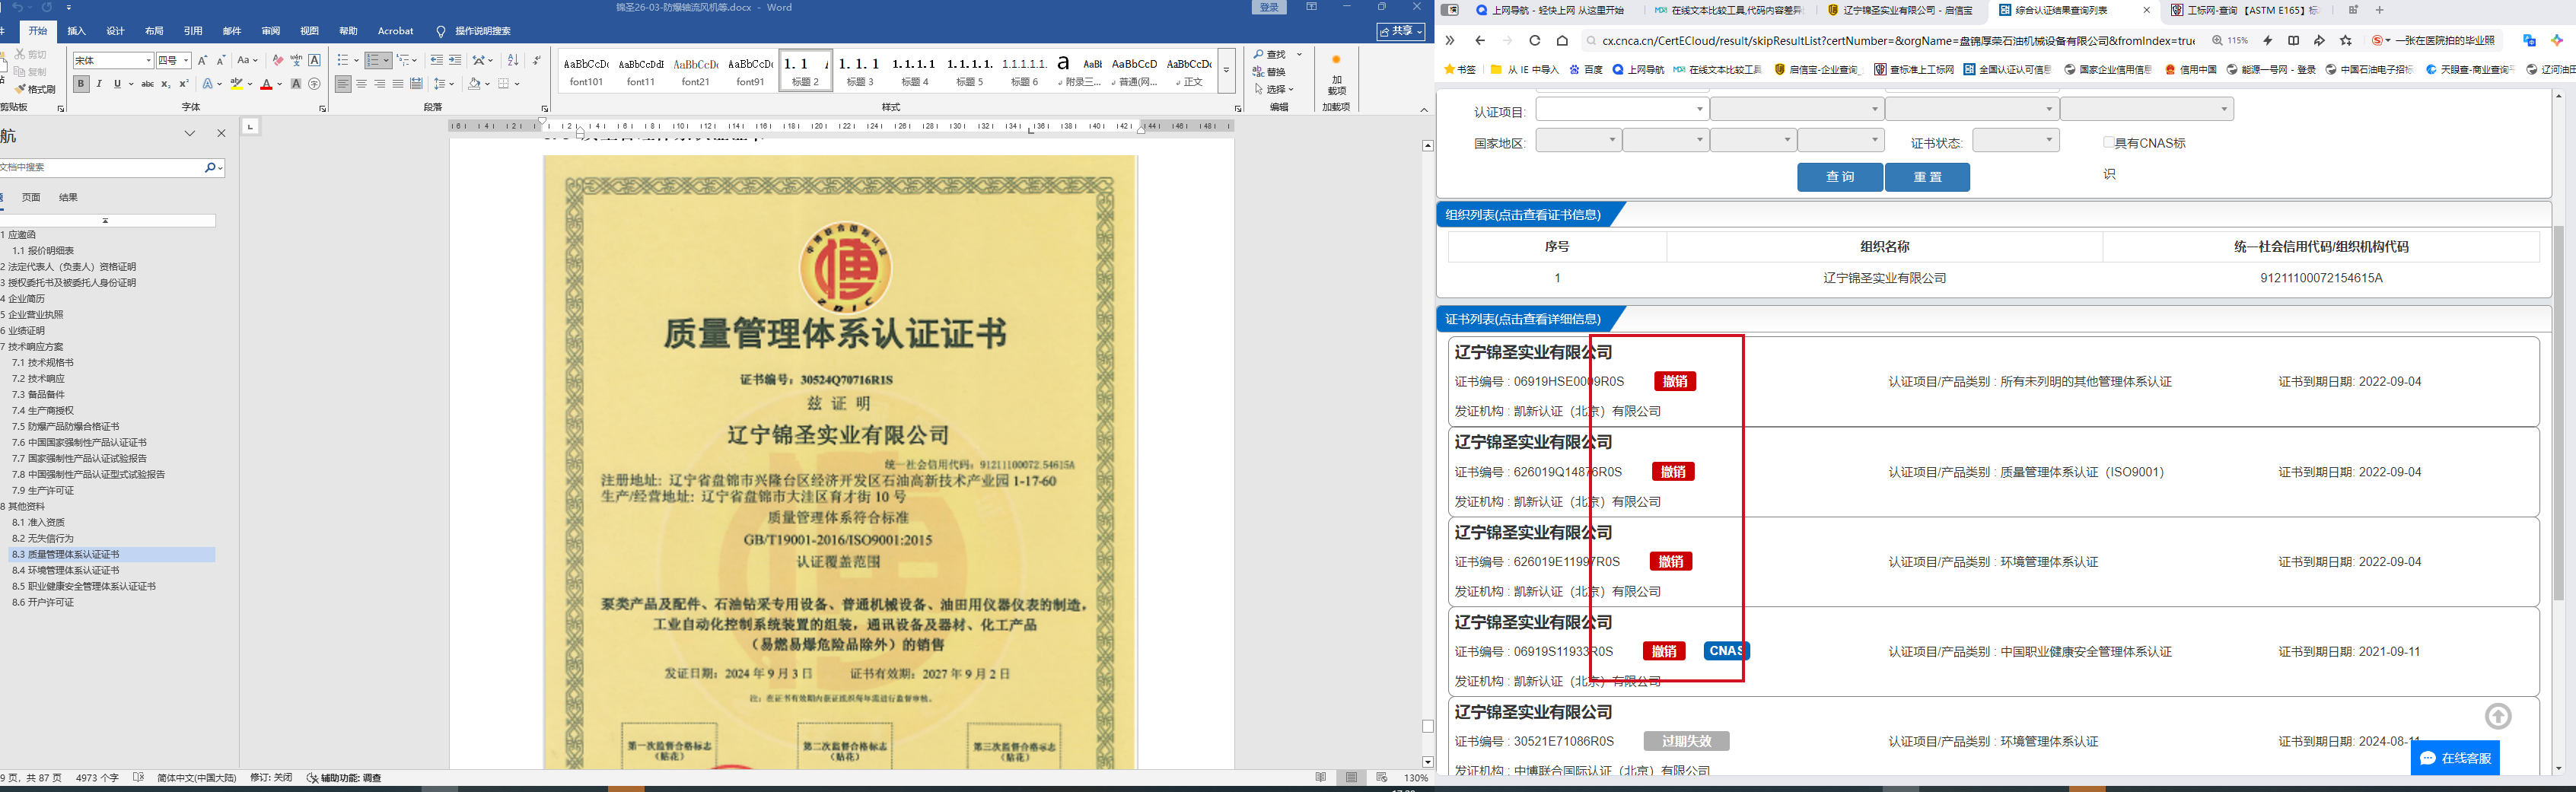Click the strikethrough (abc) icon
The image size is (2576, 792).
[x=148, y=84]
